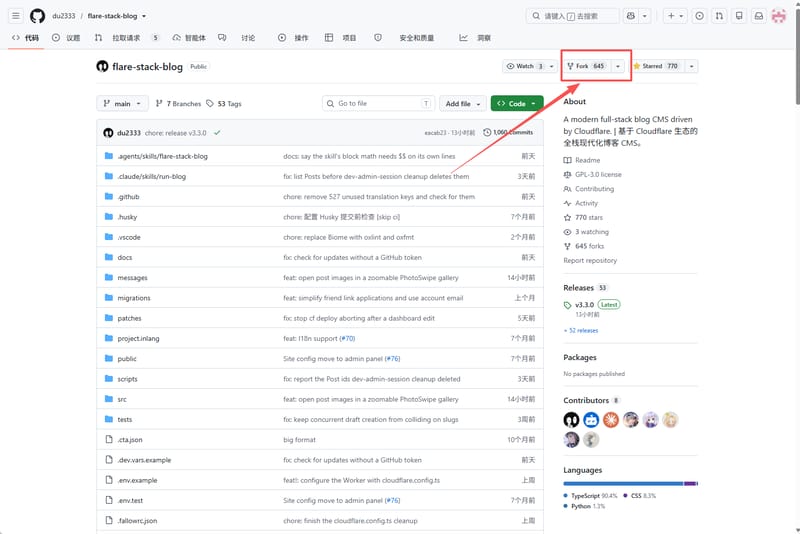
Task: Click the Report repository link
Action: pos(590,260)
